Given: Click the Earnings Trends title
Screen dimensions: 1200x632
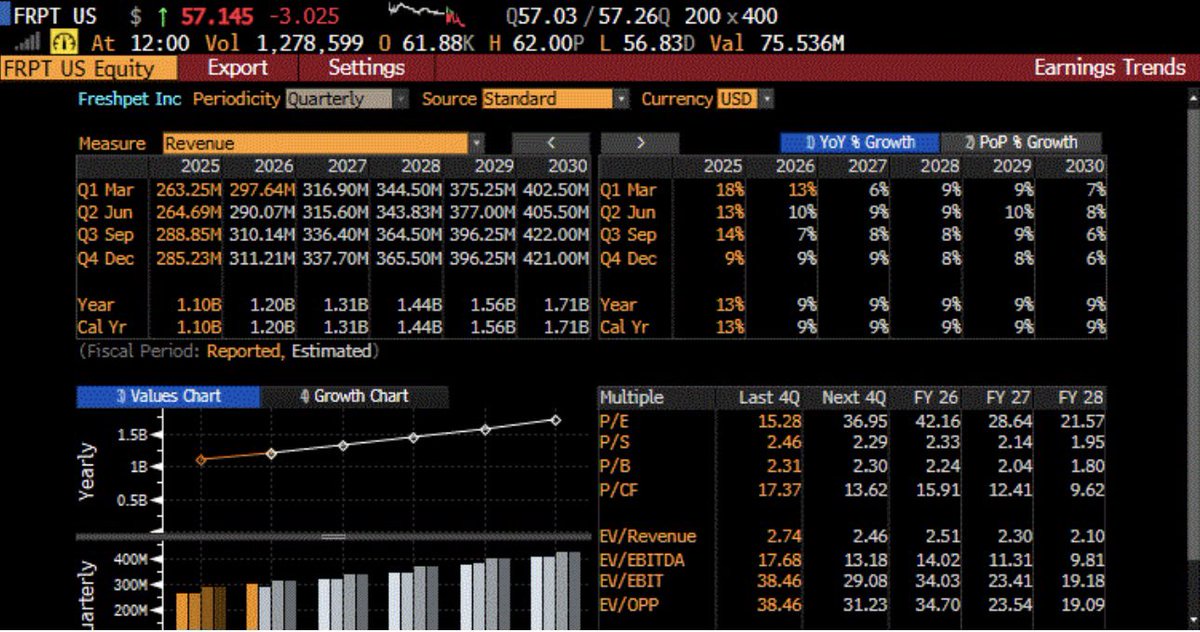Looking at the screenshot, I should pyautogui.click(x=1109, y=68).
